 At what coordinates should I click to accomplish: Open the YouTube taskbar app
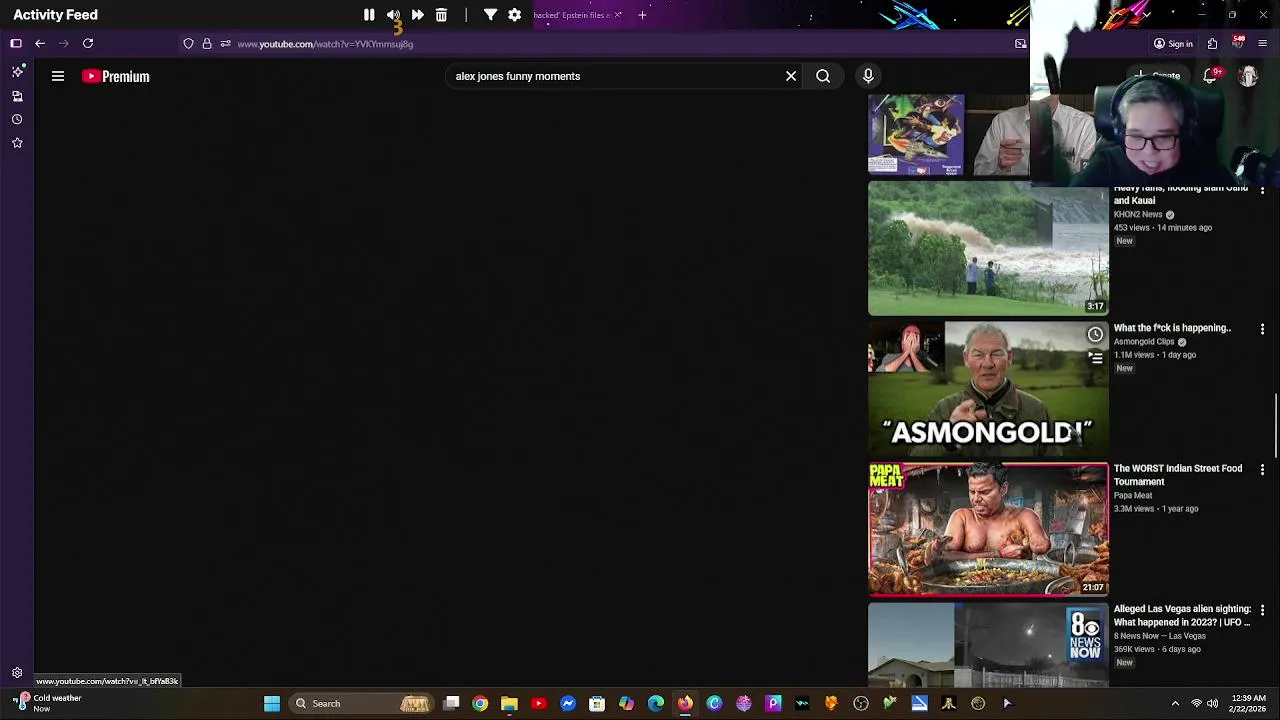[539, 703]
